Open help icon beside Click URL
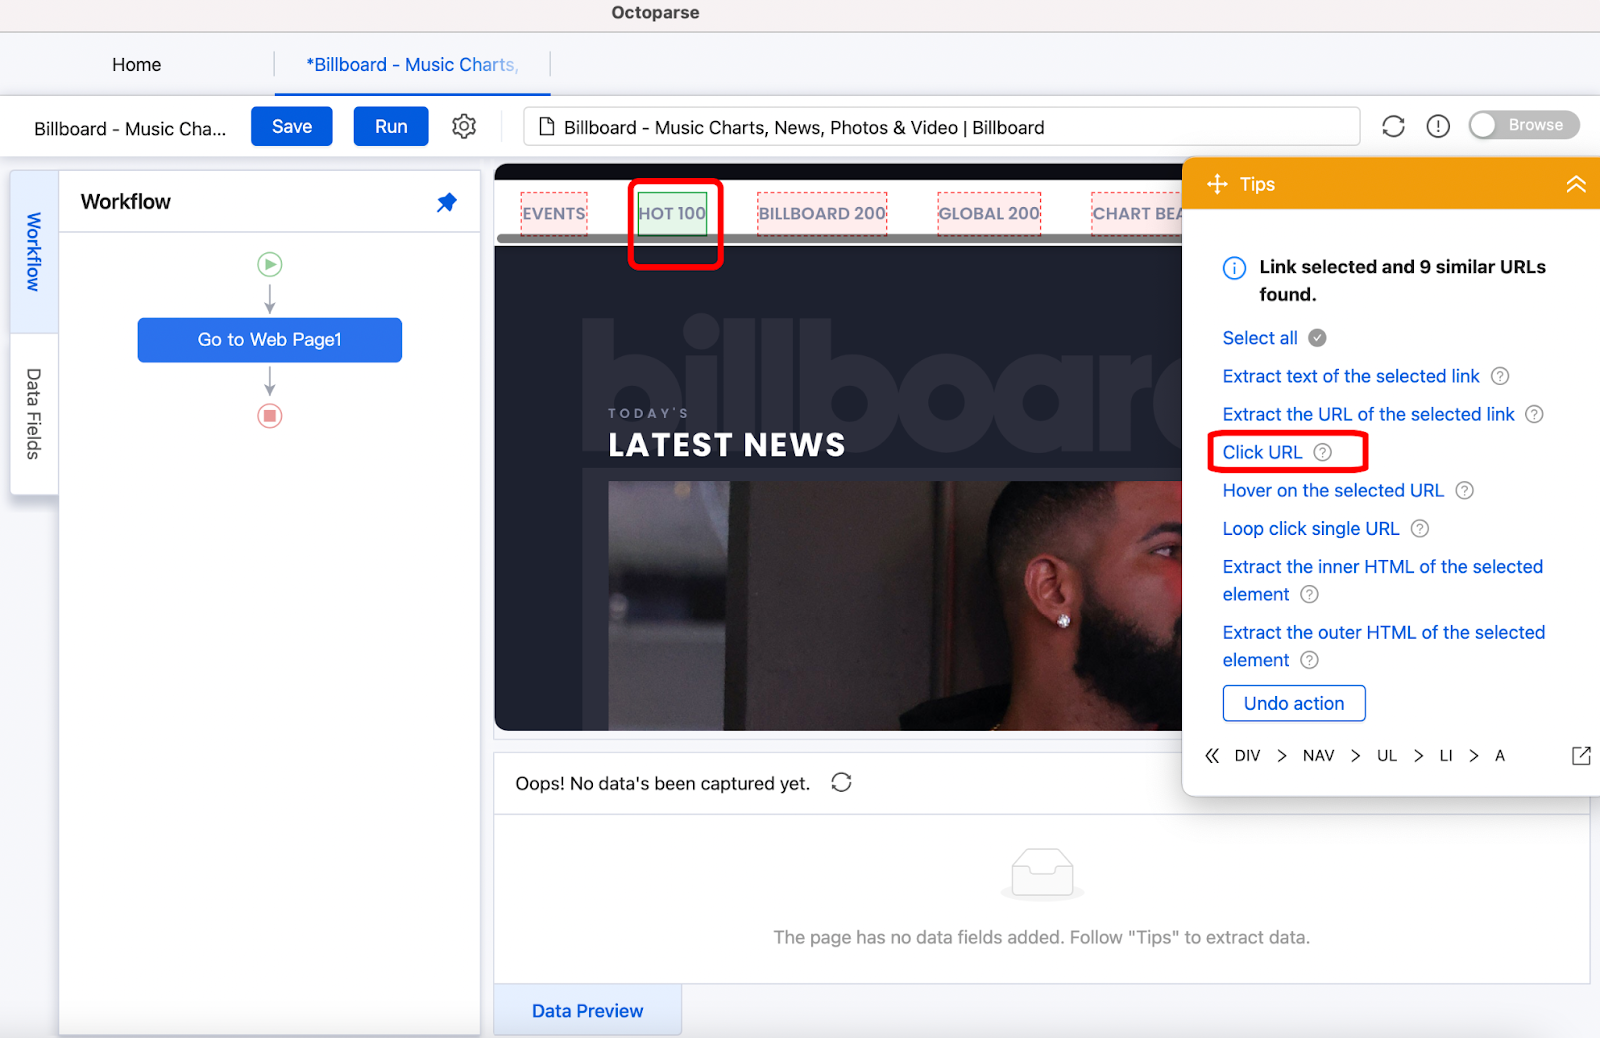Screen dimensions: 1600x1038 [x=1322, y=452]
